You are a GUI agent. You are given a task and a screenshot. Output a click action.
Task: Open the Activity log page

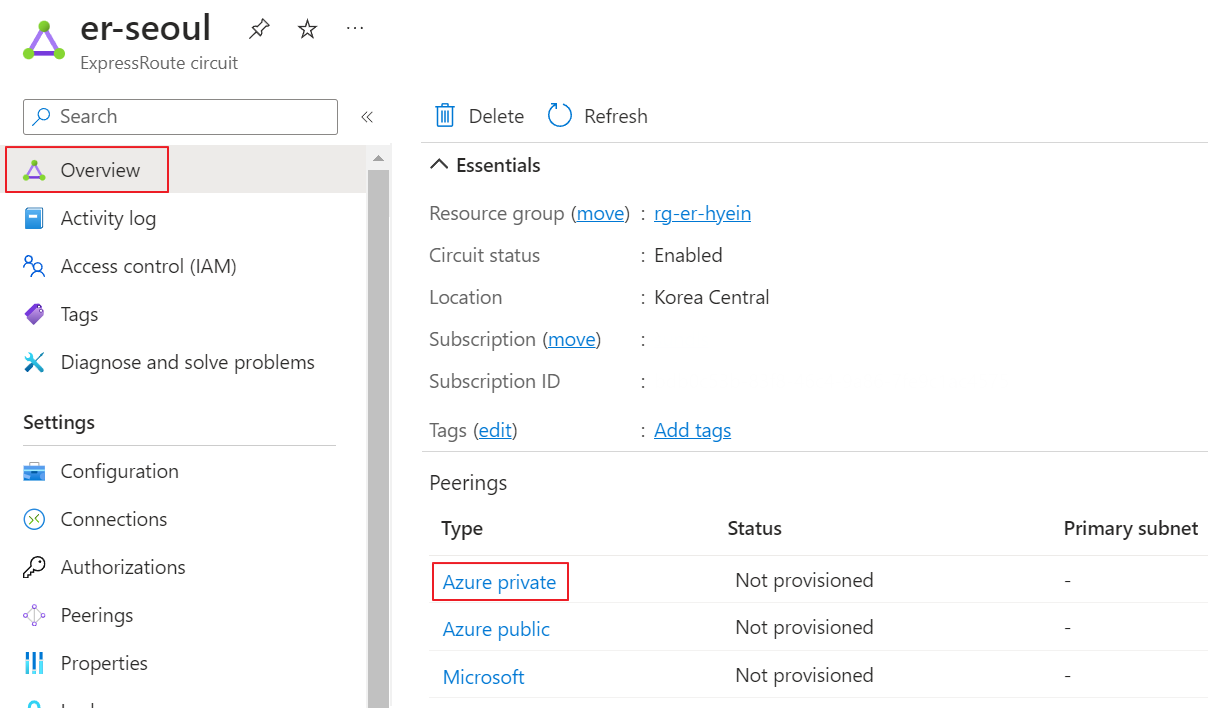108,218
